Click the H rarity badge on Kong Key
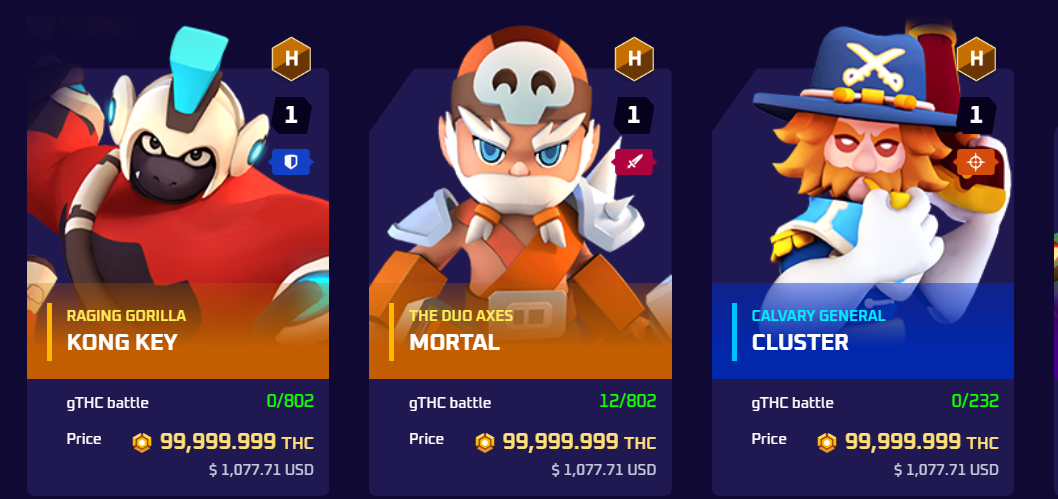This screenshot has width=1058, height=499. tap(291, 59)
